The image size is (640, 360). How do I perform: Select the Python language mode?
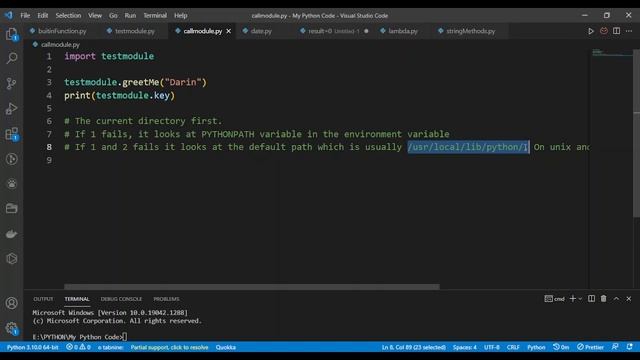(x=536, y=347)
